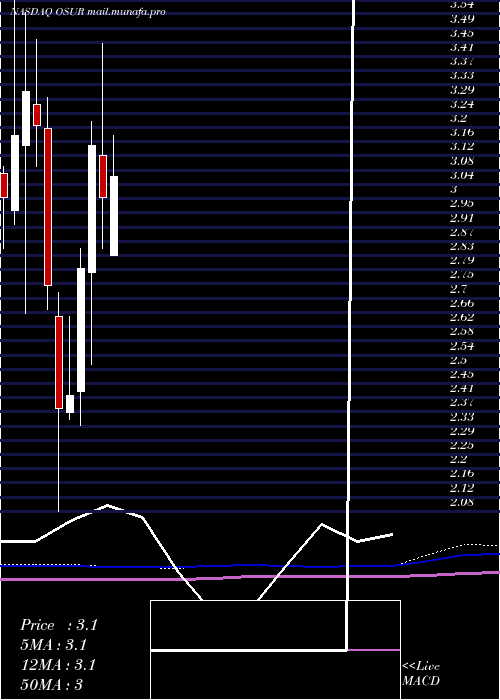Click the 2.33 price axis label

click(462, 417)
